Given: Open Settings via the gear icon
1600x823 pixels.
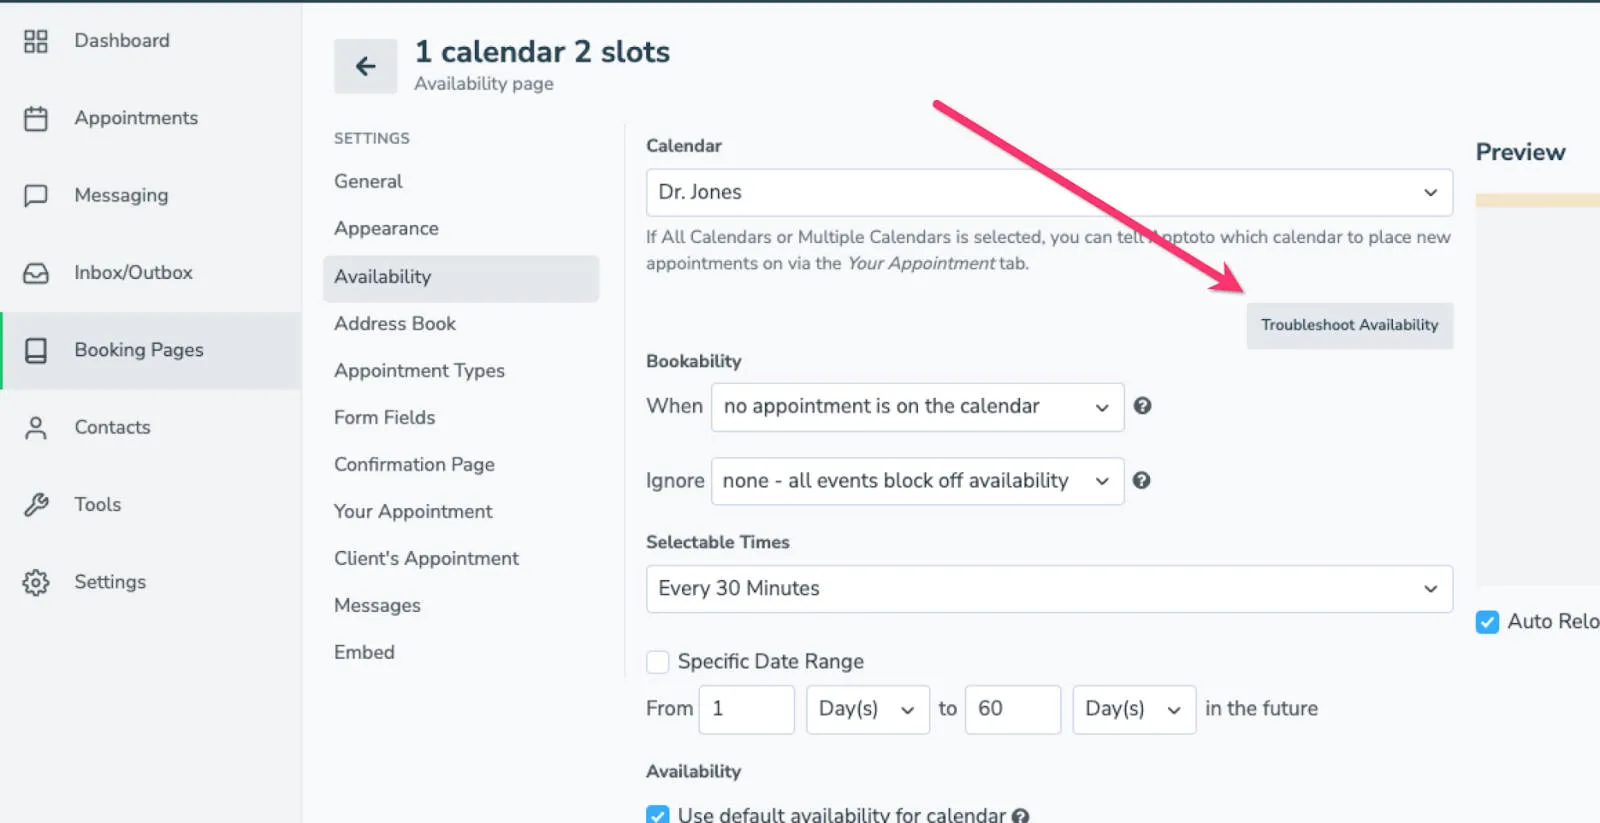Looking at the screenshot, I should pos(36,582).
